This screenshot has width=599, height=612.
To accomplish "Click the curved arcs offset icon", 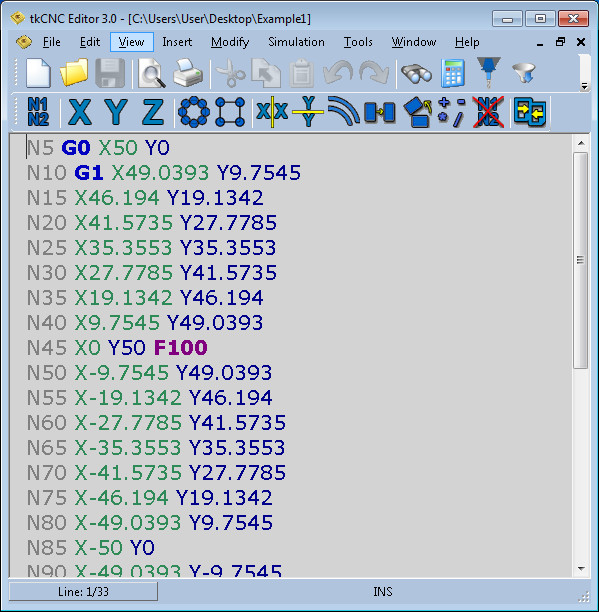I will click(x=343, y=111).
